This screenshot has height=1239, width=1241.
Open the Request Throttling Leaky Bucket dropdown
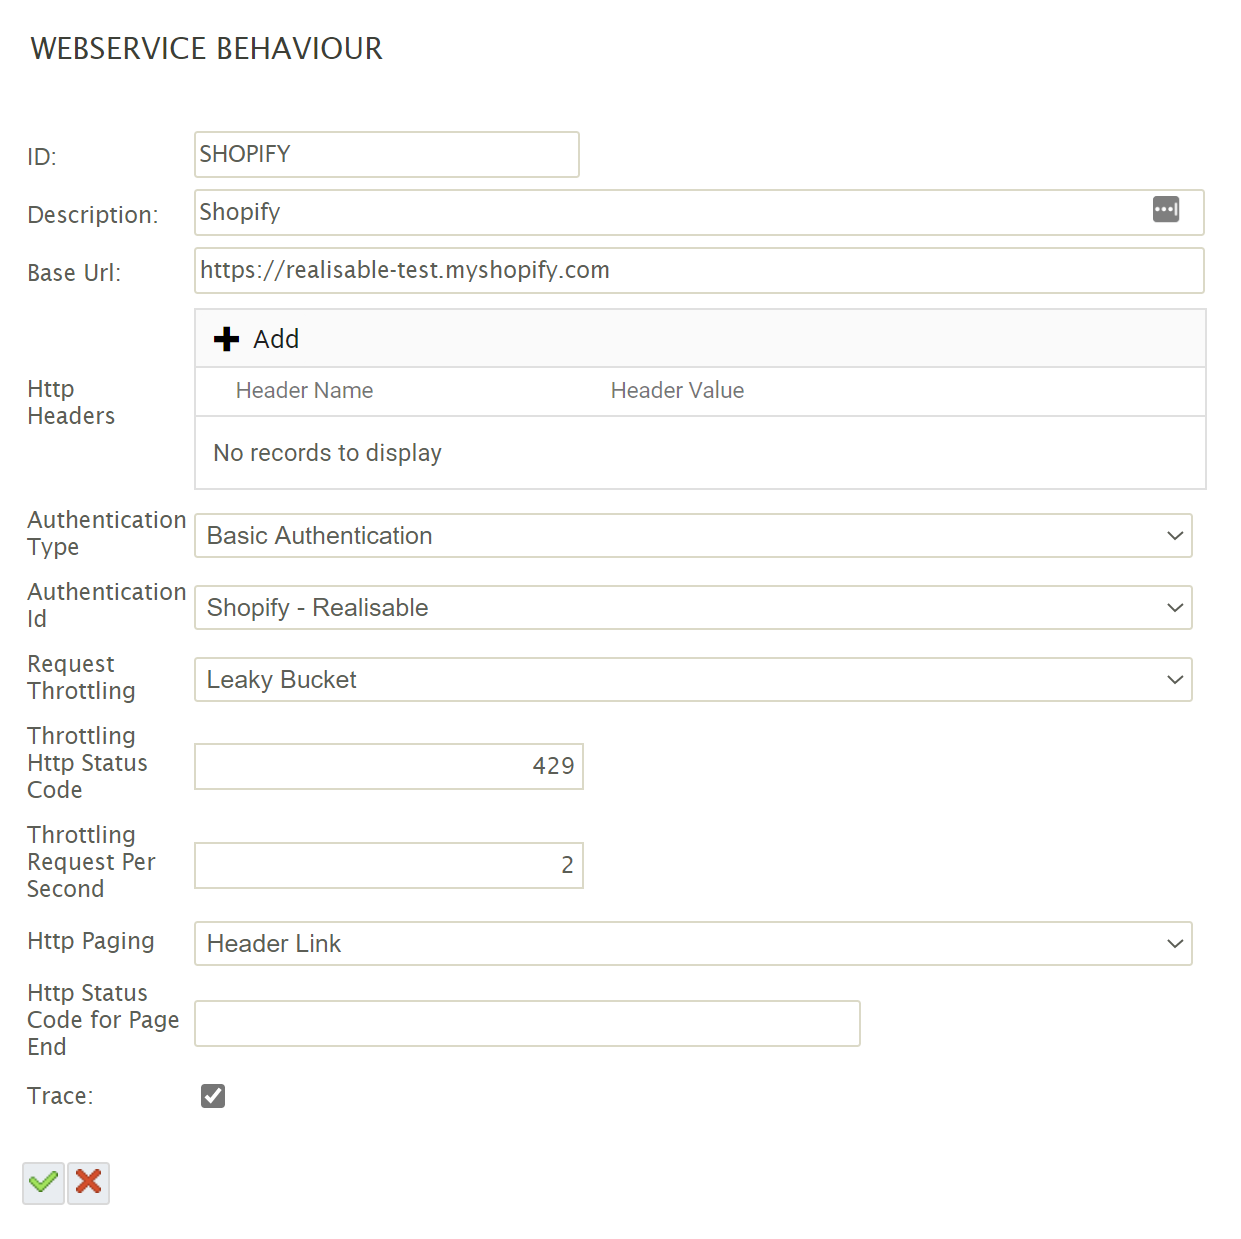click(x=692, y=680)
